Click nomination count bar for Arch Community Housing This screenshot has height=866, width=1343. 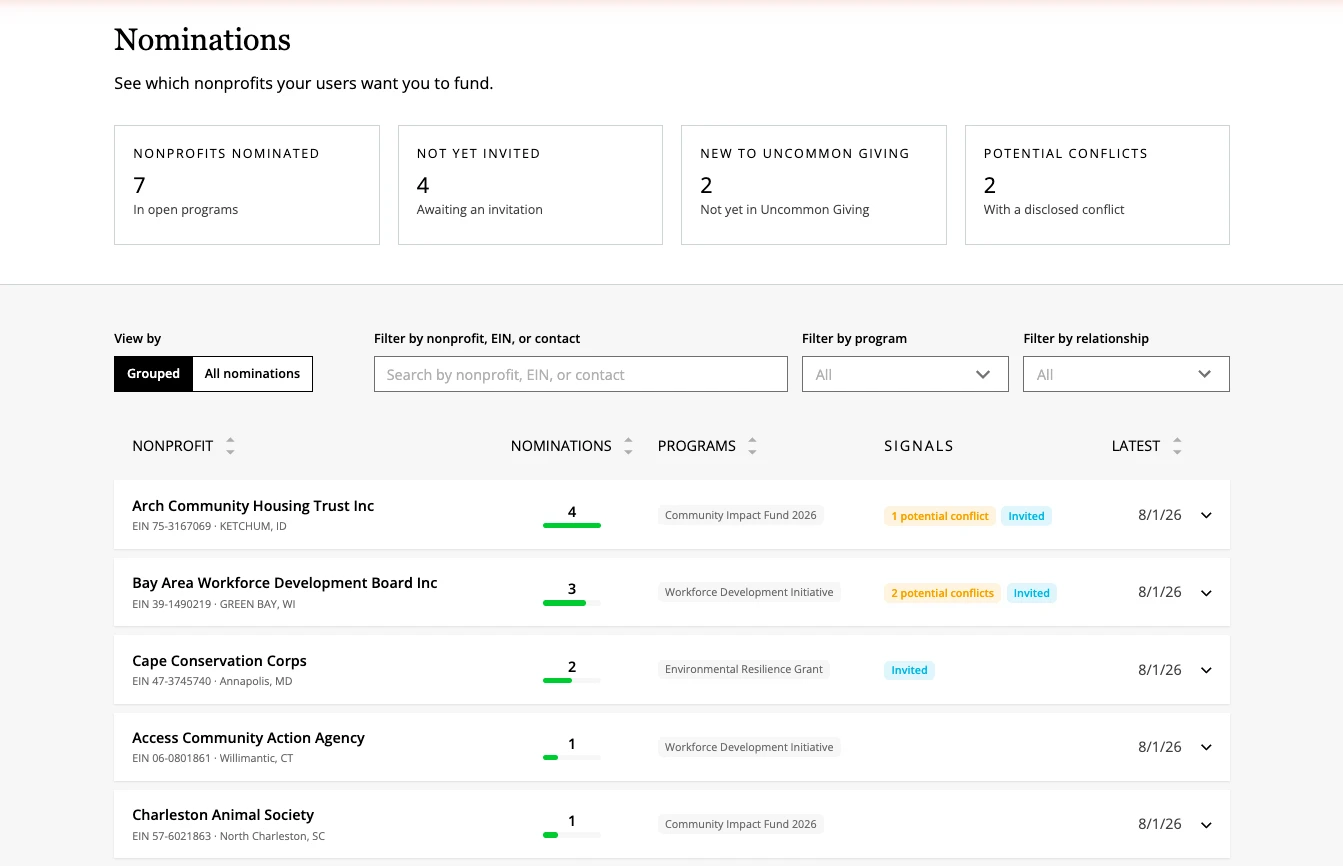tap(572, 525)
